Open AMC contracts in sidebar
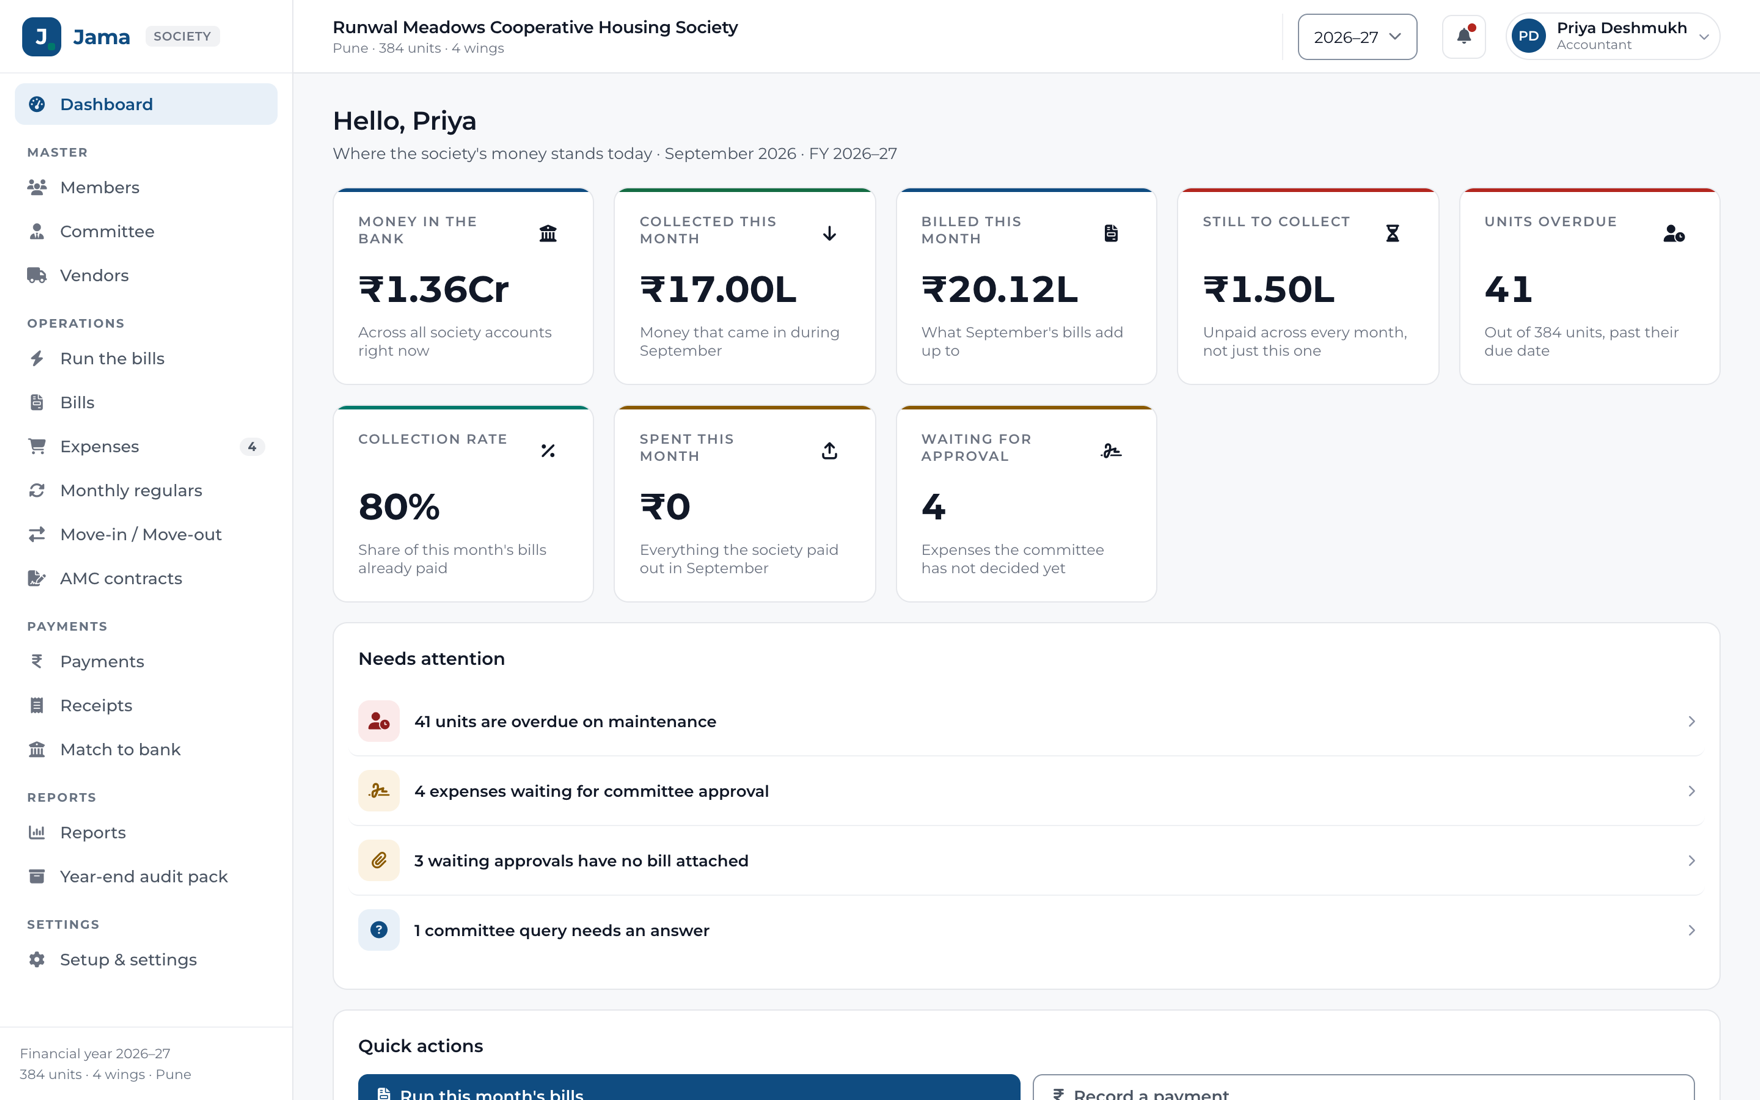Viewport: 1760px width, 1100px height. tap(146, 578)
